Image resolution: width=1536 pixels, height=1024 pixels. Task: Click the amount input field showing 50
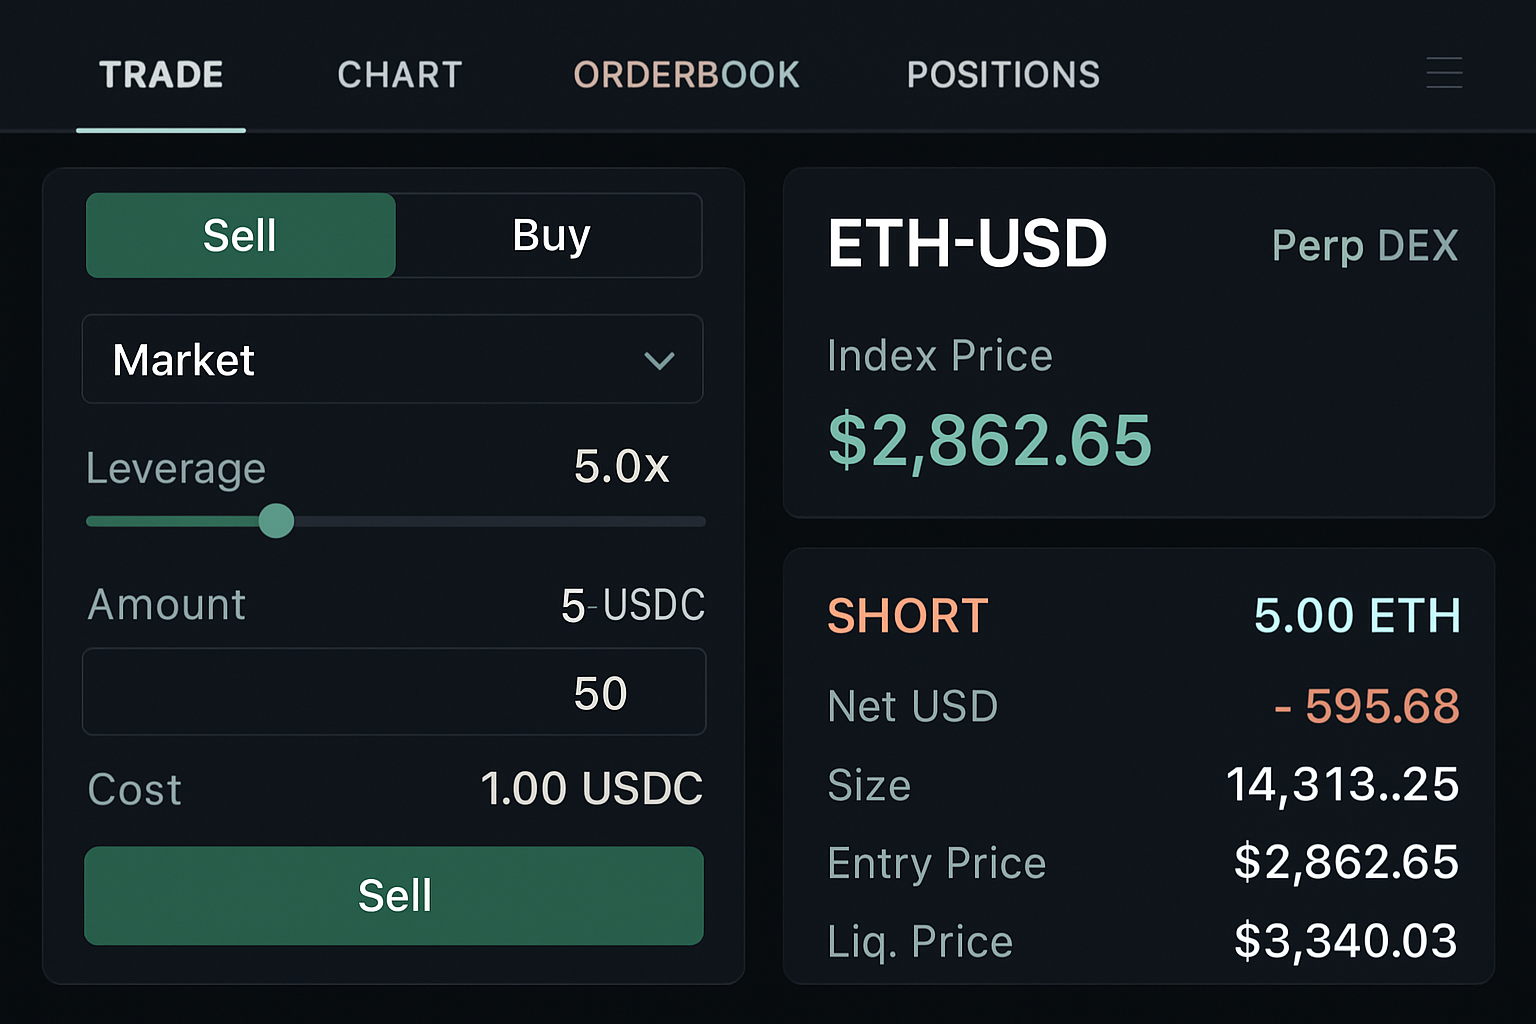click(x=393, y=691)
